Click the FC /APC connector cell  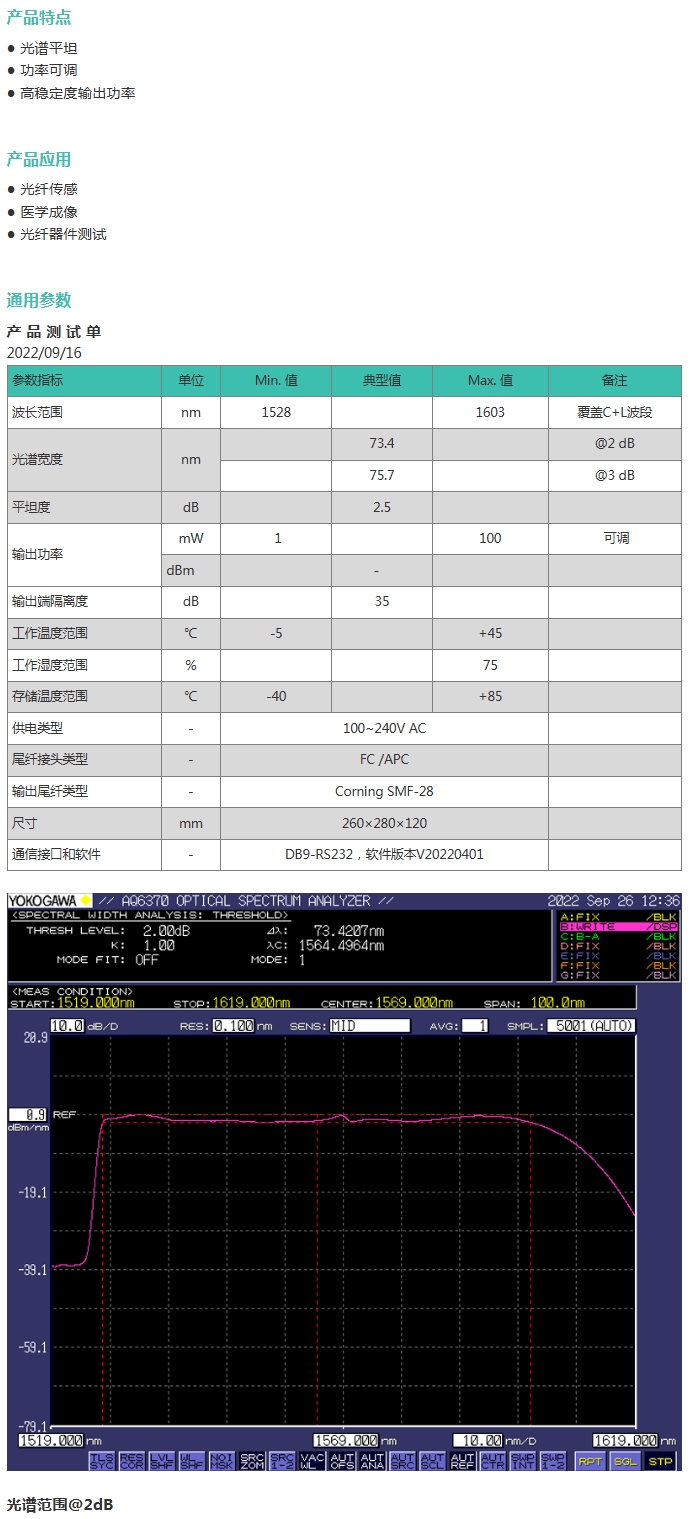tap(384, 759)
